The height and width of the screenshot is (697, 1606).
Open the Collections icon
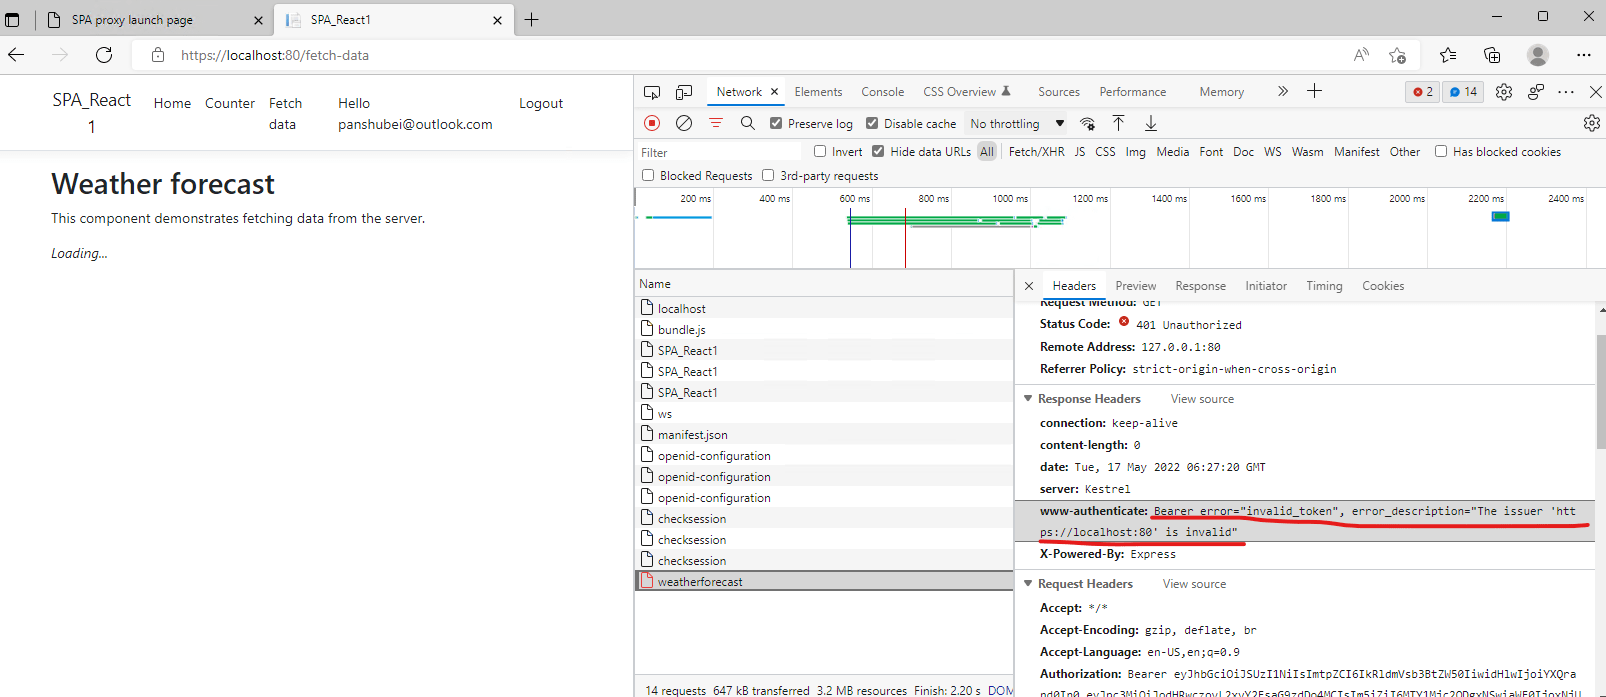1492,55
